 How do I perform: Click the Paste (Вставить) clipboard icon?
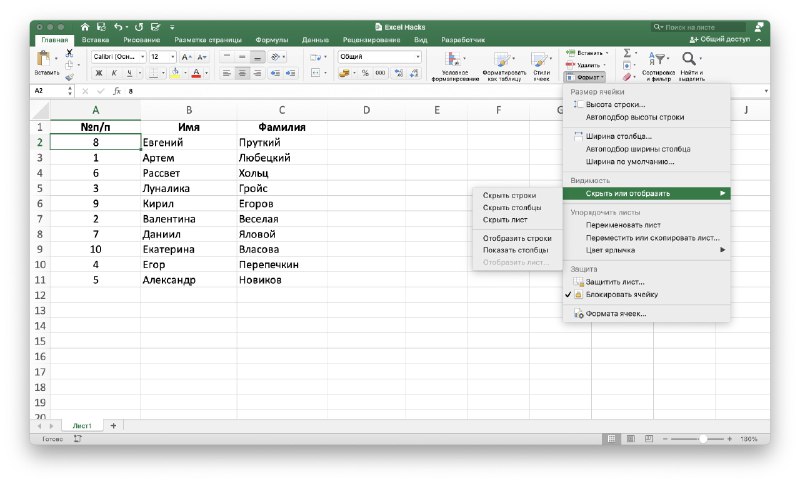coord(44,59)
